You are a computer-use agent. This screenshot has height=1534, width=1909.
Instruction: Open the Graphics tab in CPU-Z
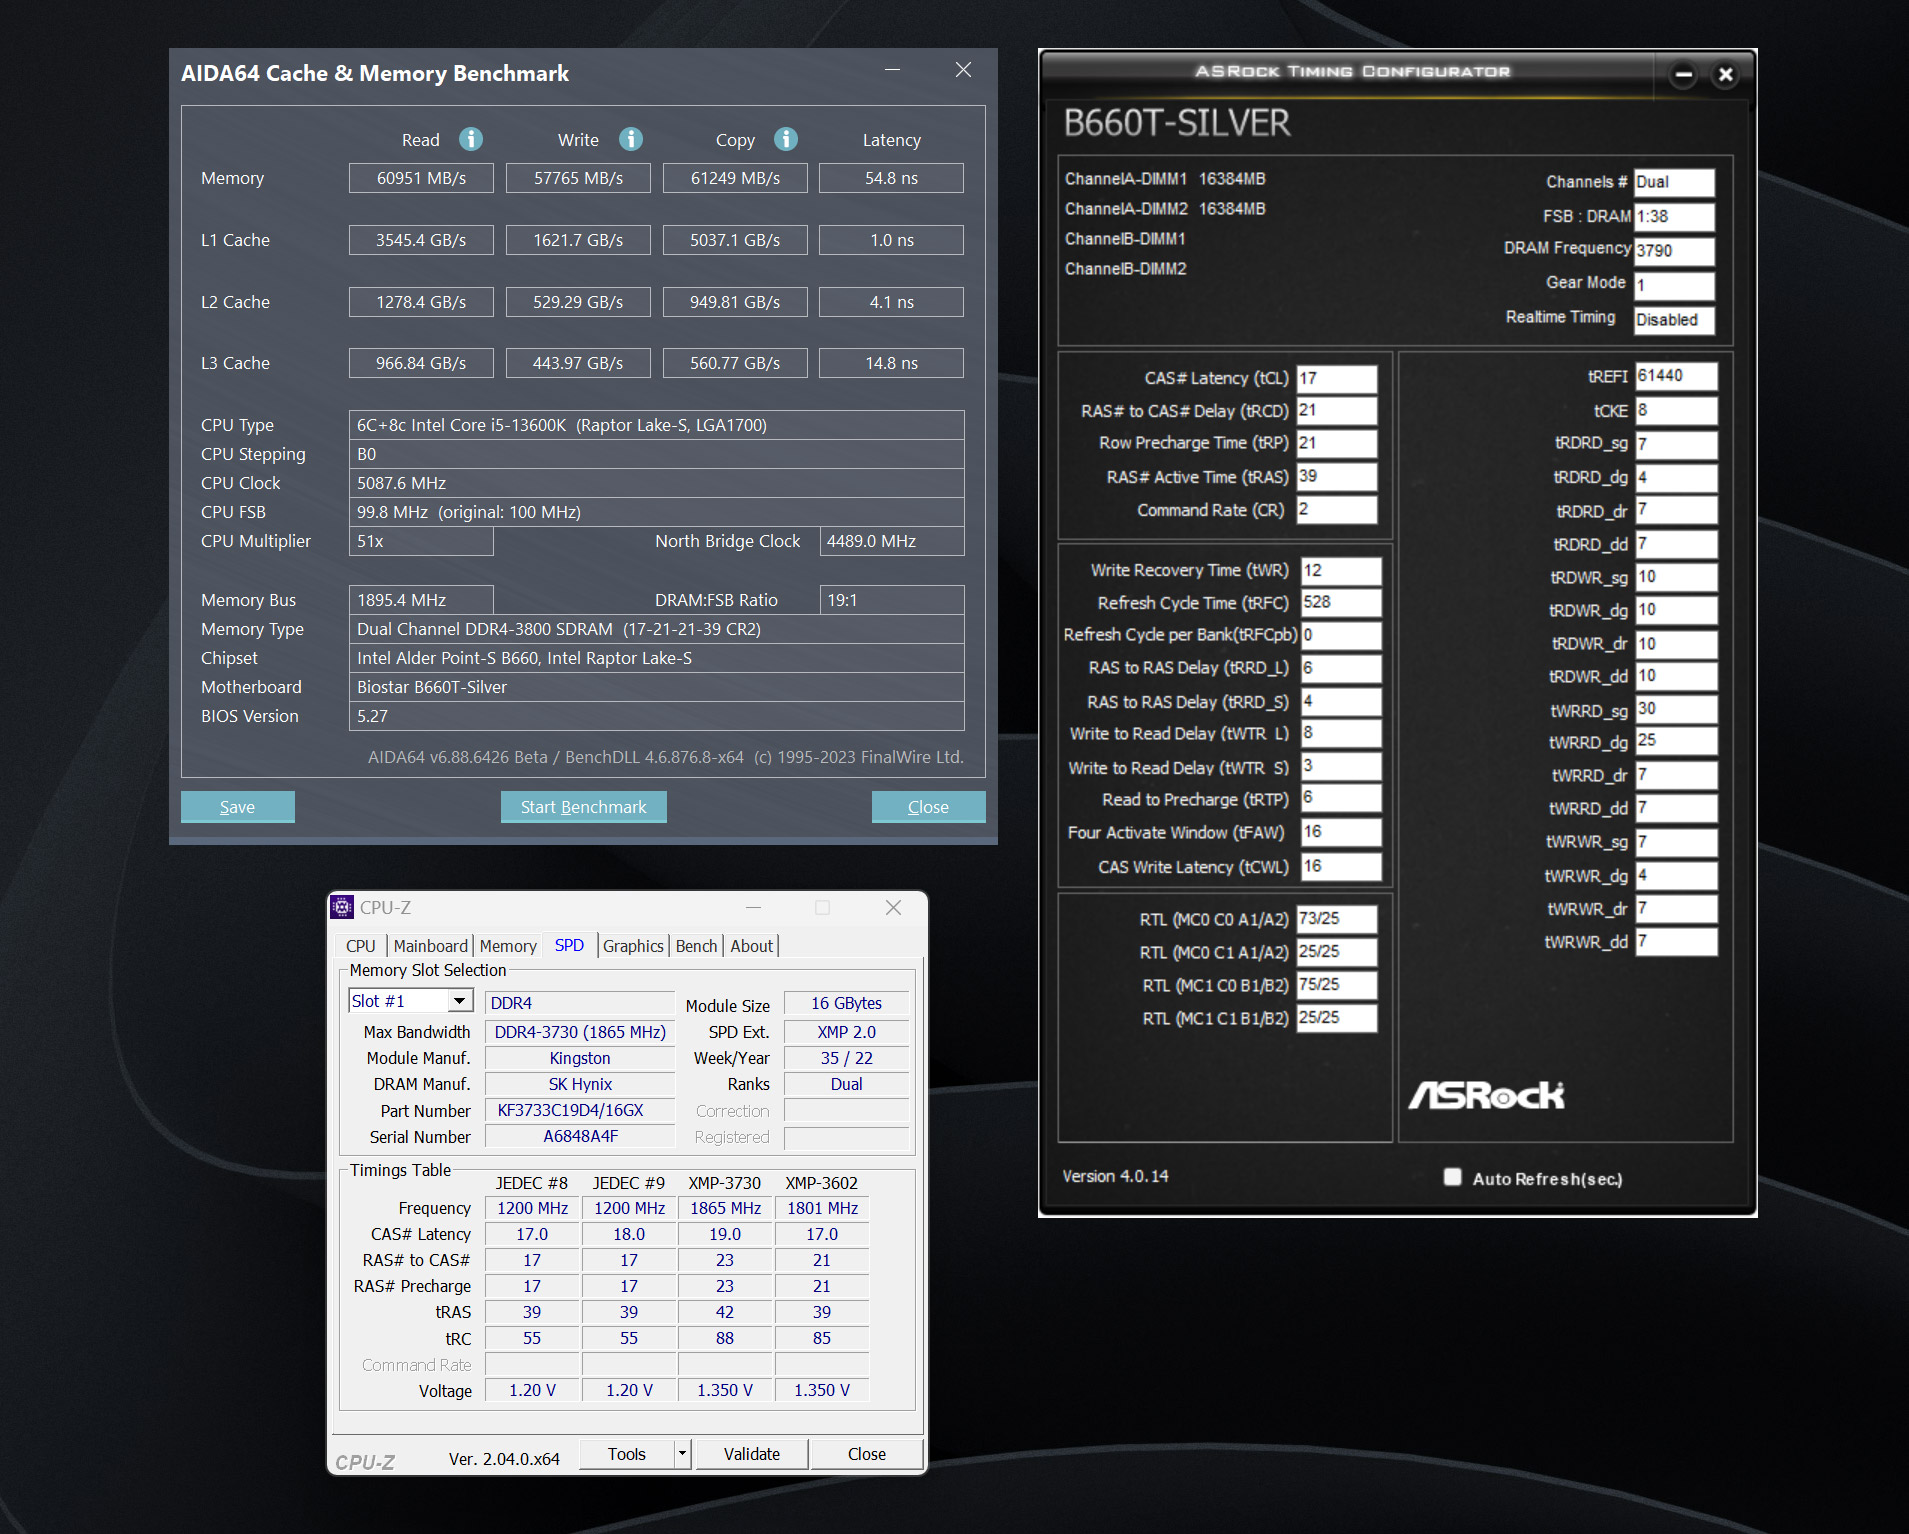pos(633,946)
